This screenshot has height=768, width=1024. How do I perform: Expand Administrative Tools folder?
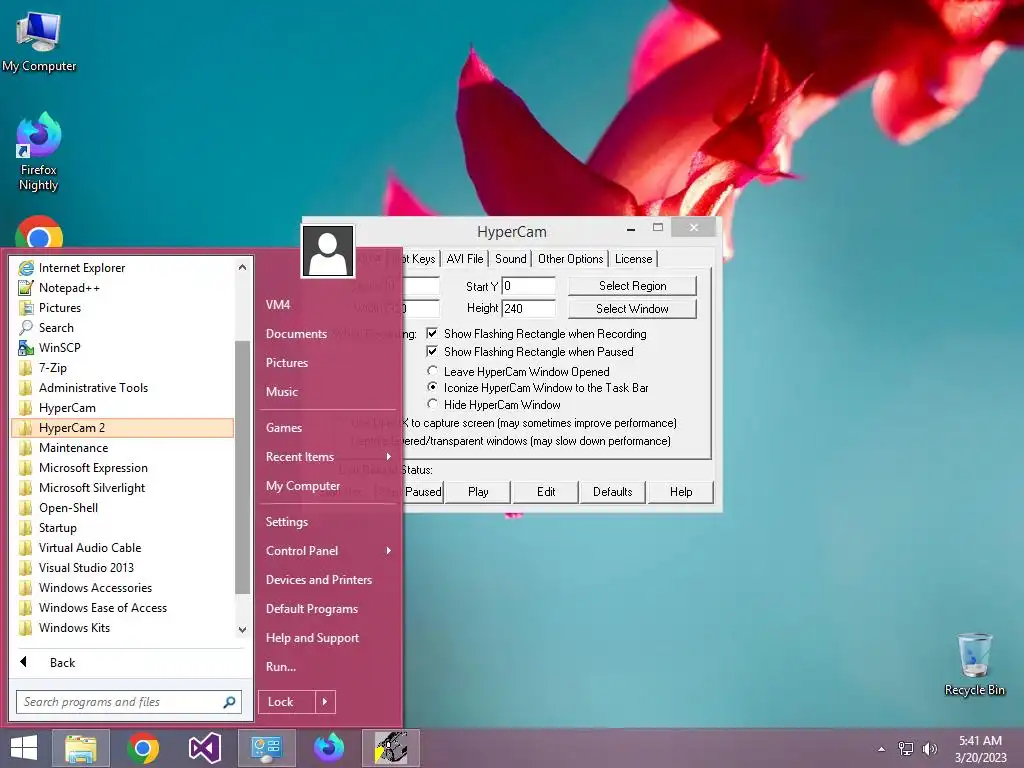(123, 388)
